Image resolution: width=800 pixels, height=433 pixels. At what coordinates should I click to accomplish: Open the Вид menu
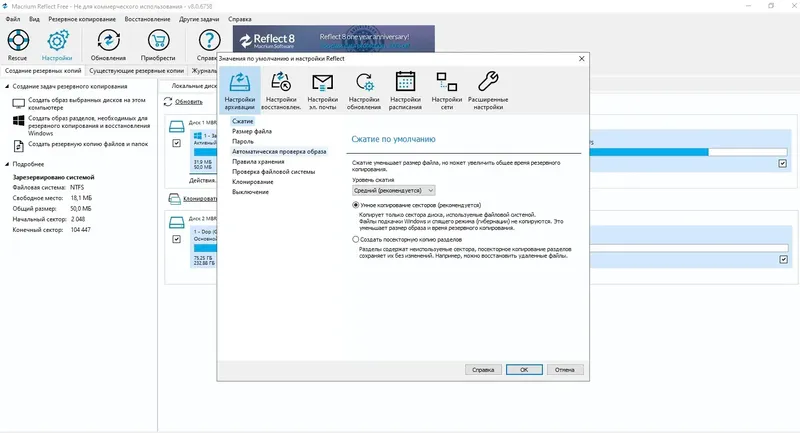point(34,19)
